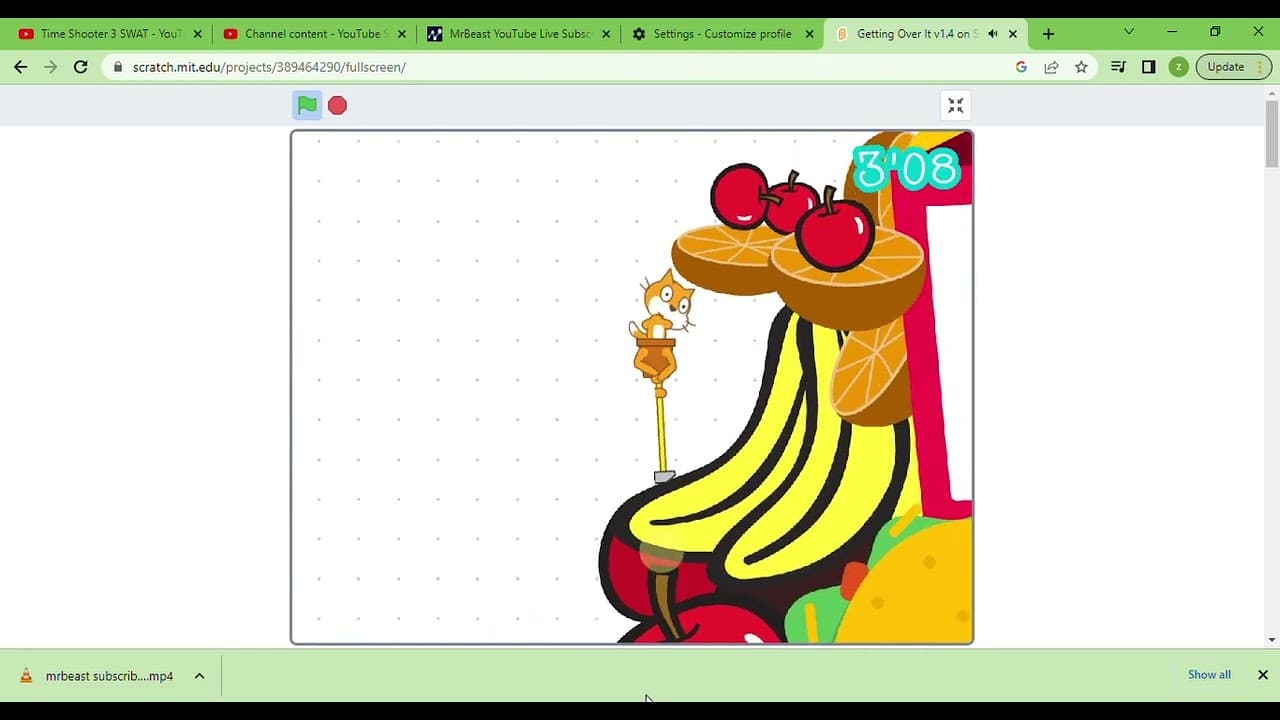Click the scrollbar up arrow
Viewport: 1280px width, 720px height.
[x=1272, y=93]
